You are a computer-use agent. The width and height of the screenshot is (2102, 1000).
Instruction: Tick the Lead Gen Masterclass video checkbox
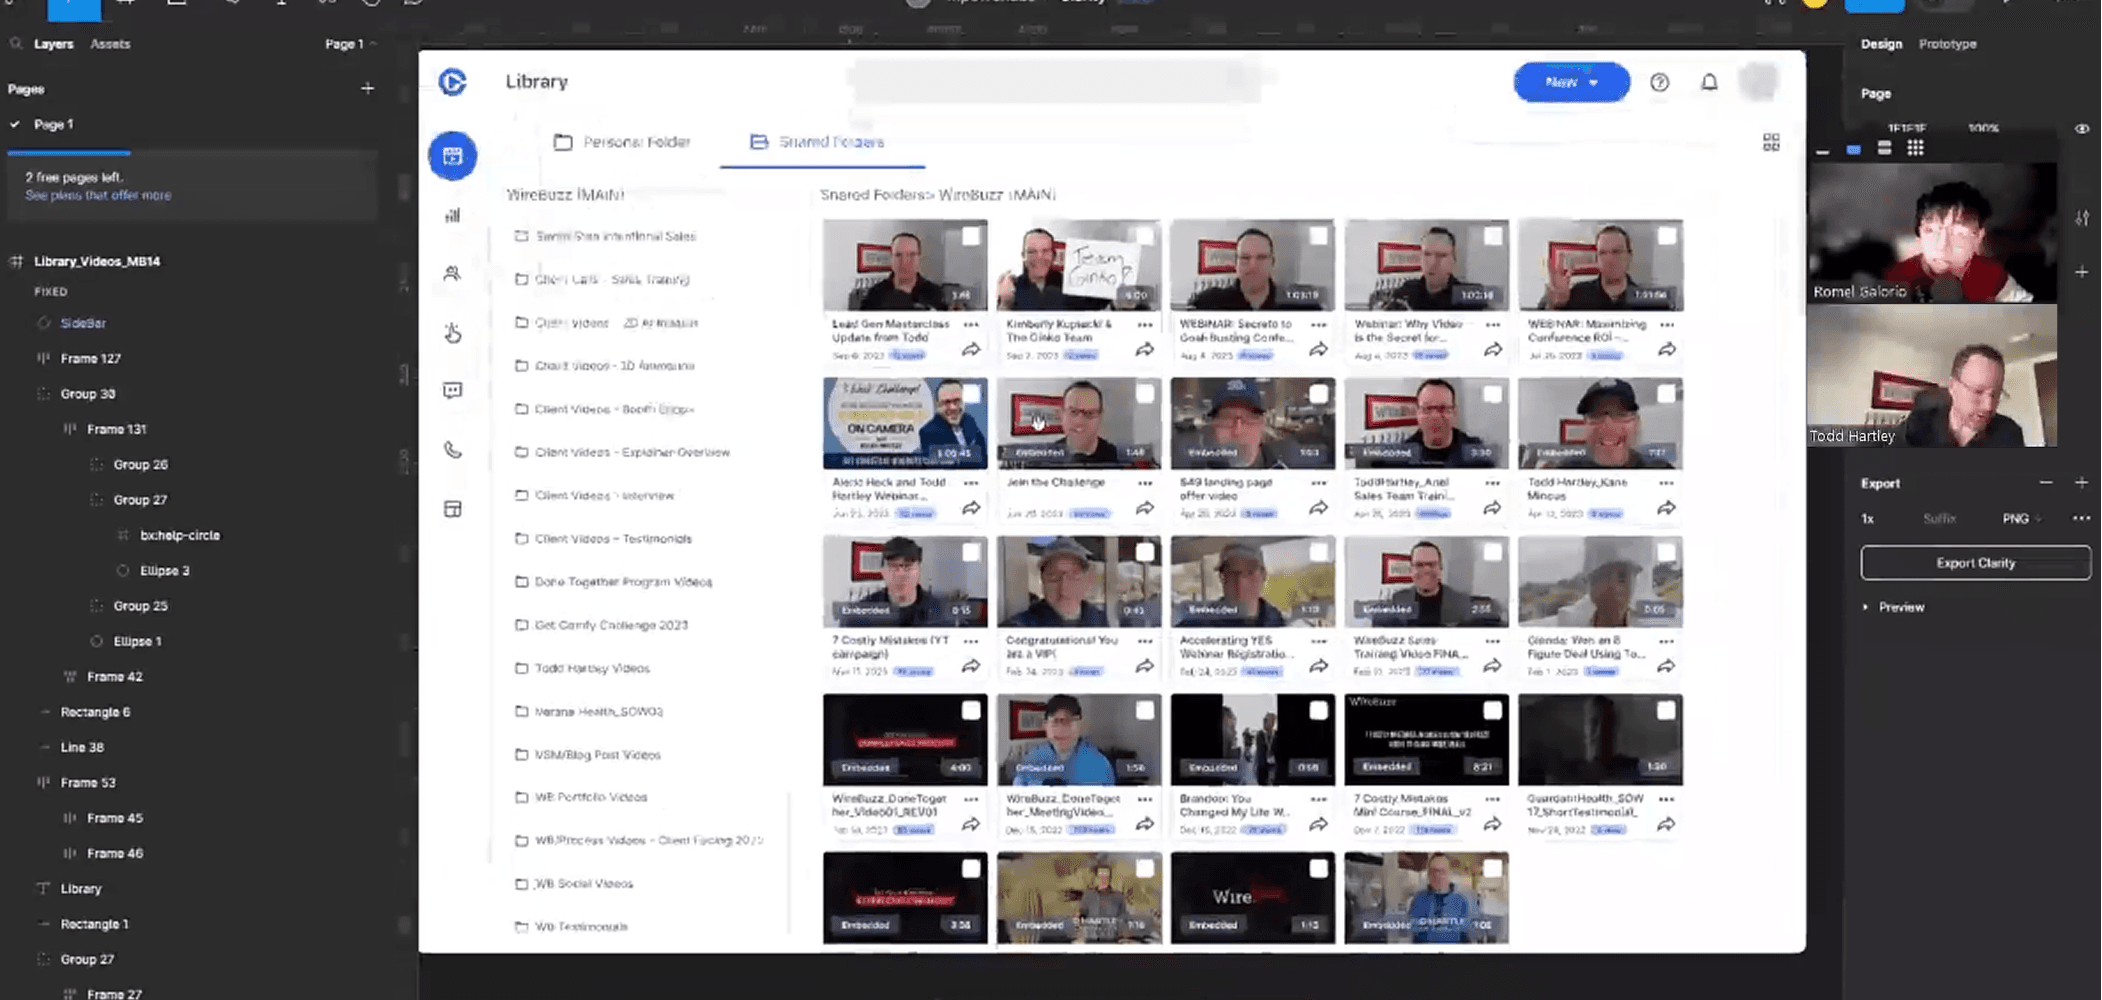[x=970, y=236]
